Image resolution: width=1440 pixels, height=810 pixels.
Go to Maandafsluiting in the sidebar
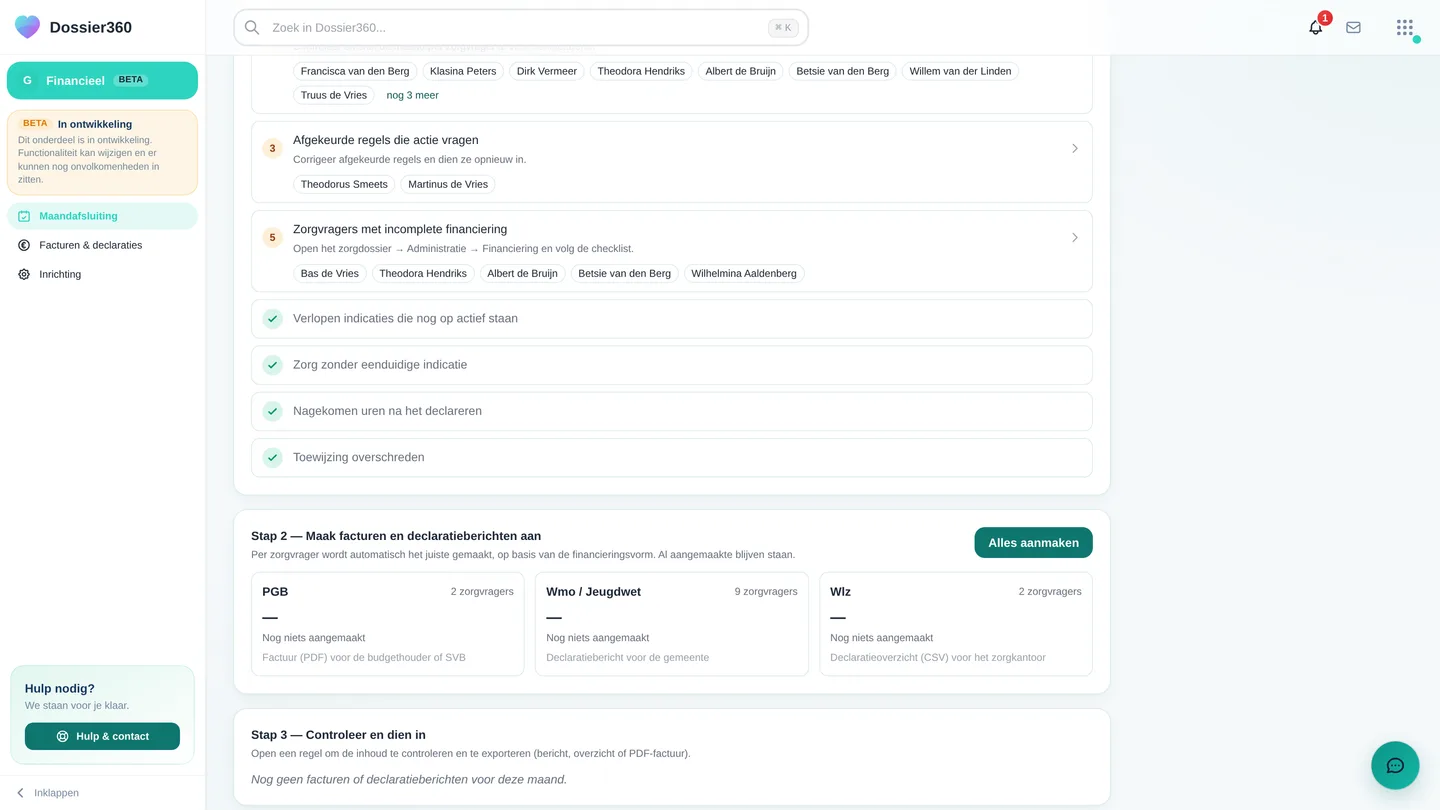pos(102,216)
